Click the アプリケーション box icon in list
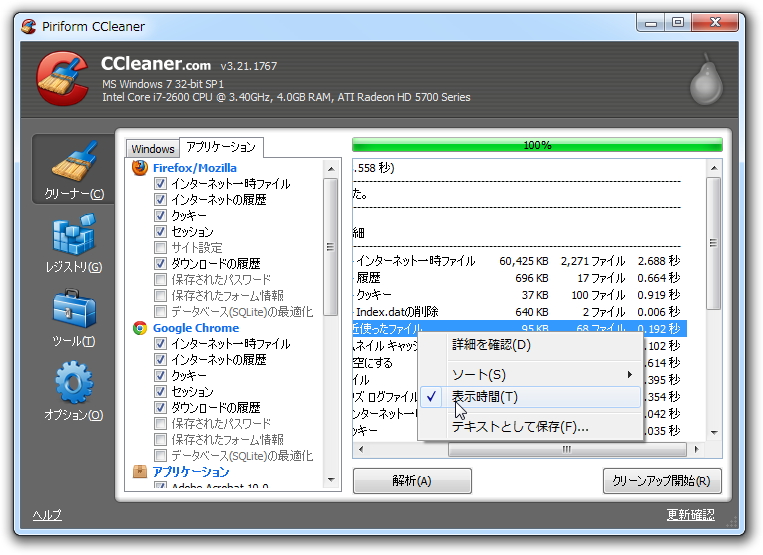This screenshot has height=555, width=763. pyautogui.click(x=140, y=471)
